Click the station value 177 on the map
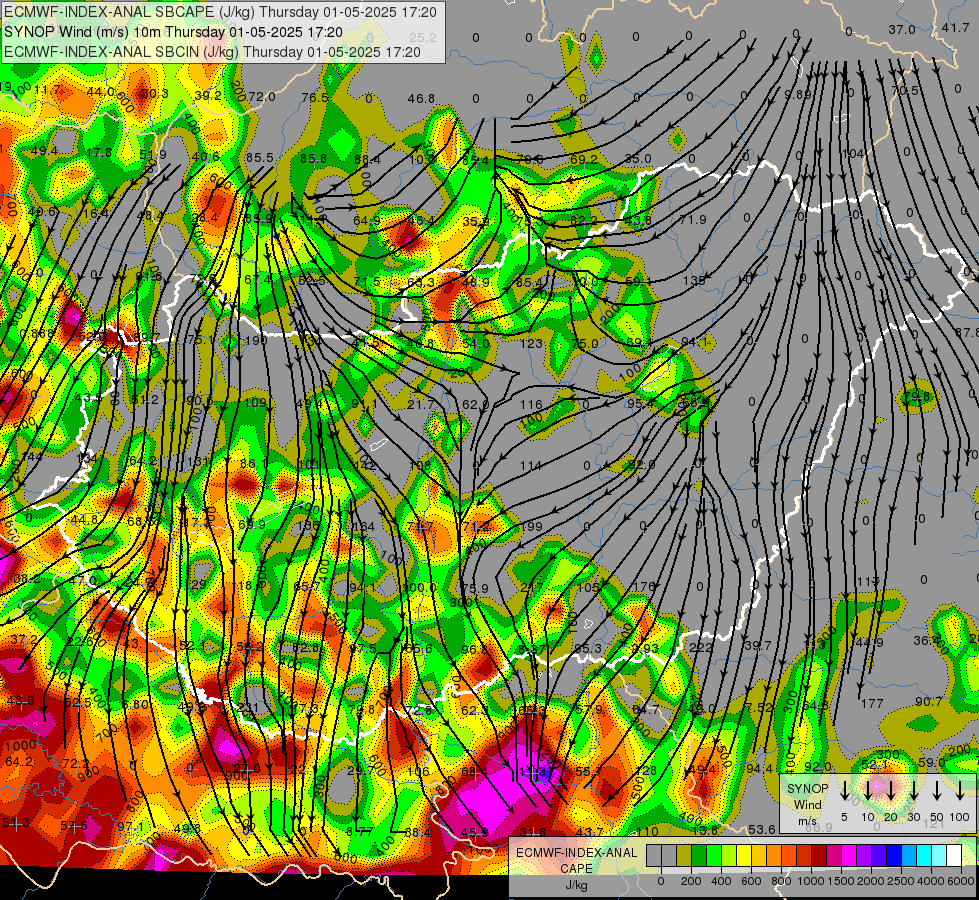The image size is (979, 900). tap(872, 704)
